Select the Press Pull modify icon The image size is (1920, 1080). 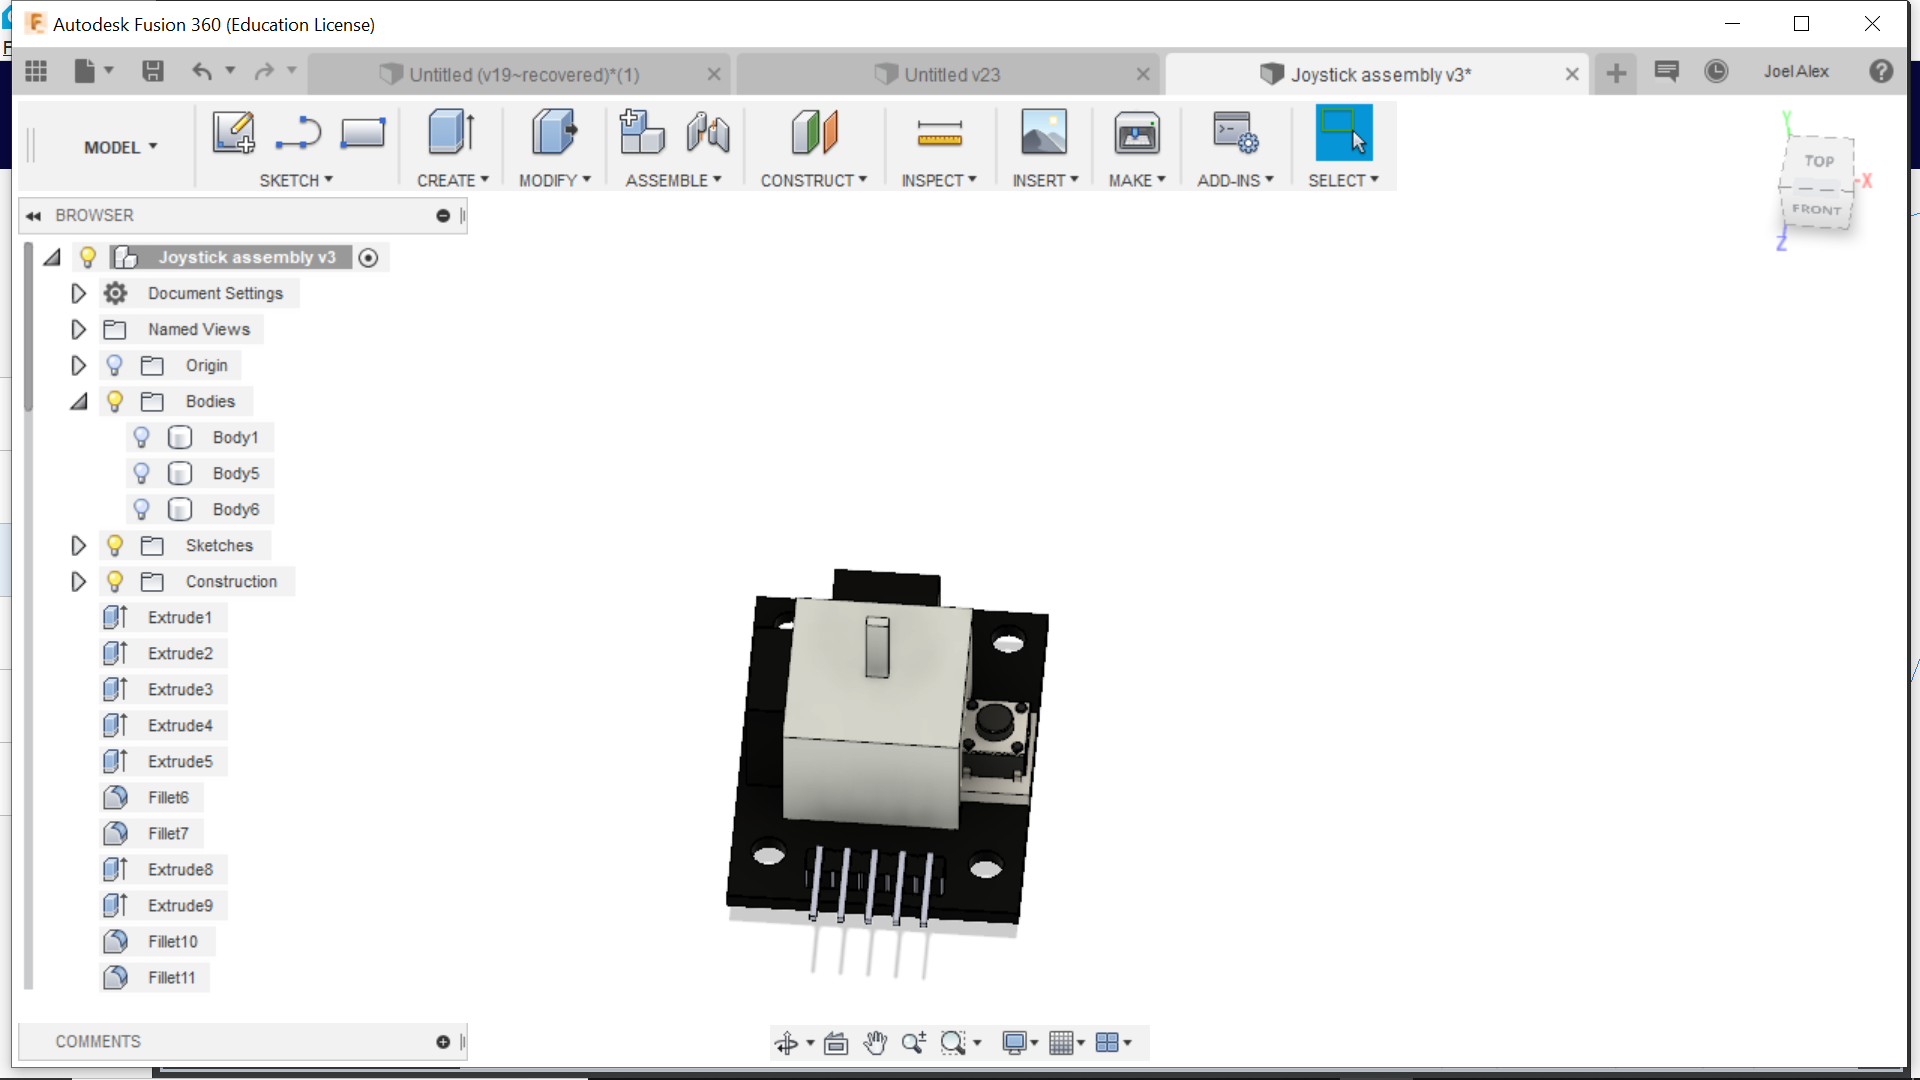click(x=553, y=132)
